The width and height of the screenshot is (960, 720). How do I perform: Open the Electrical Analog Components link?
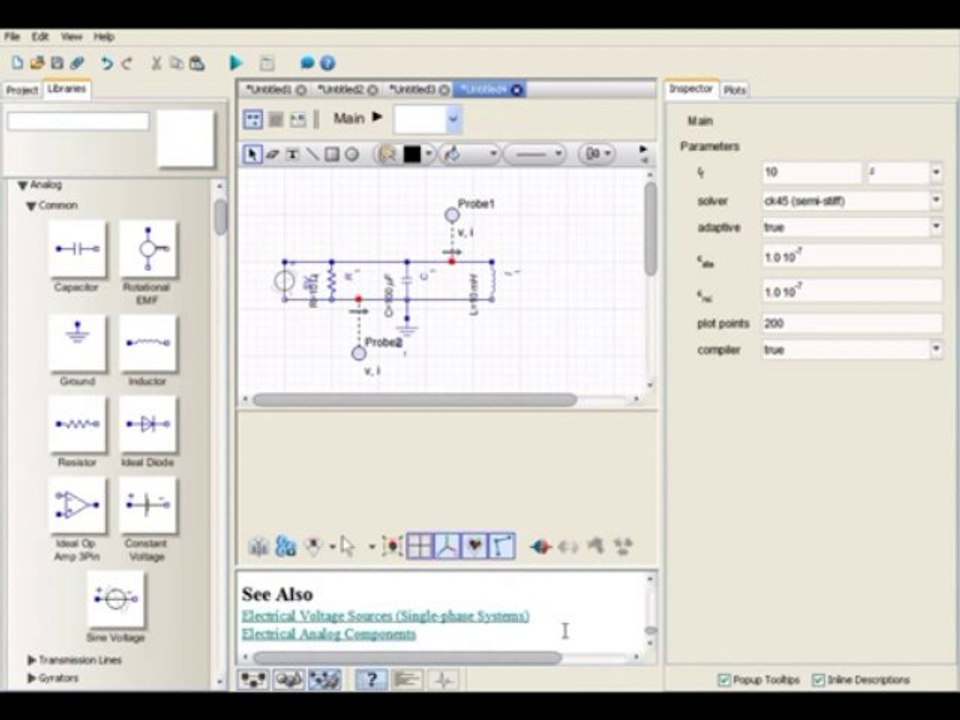[x=329, y=634]
